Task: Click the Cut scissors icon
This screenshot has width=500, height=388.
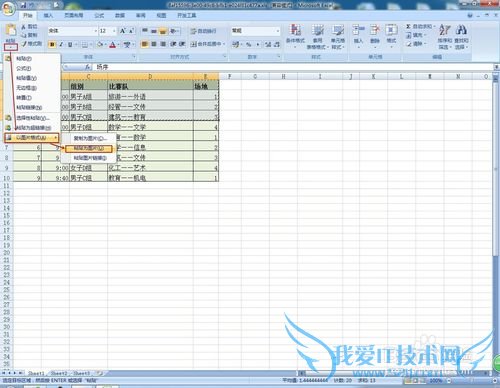Action: [24, 27]
